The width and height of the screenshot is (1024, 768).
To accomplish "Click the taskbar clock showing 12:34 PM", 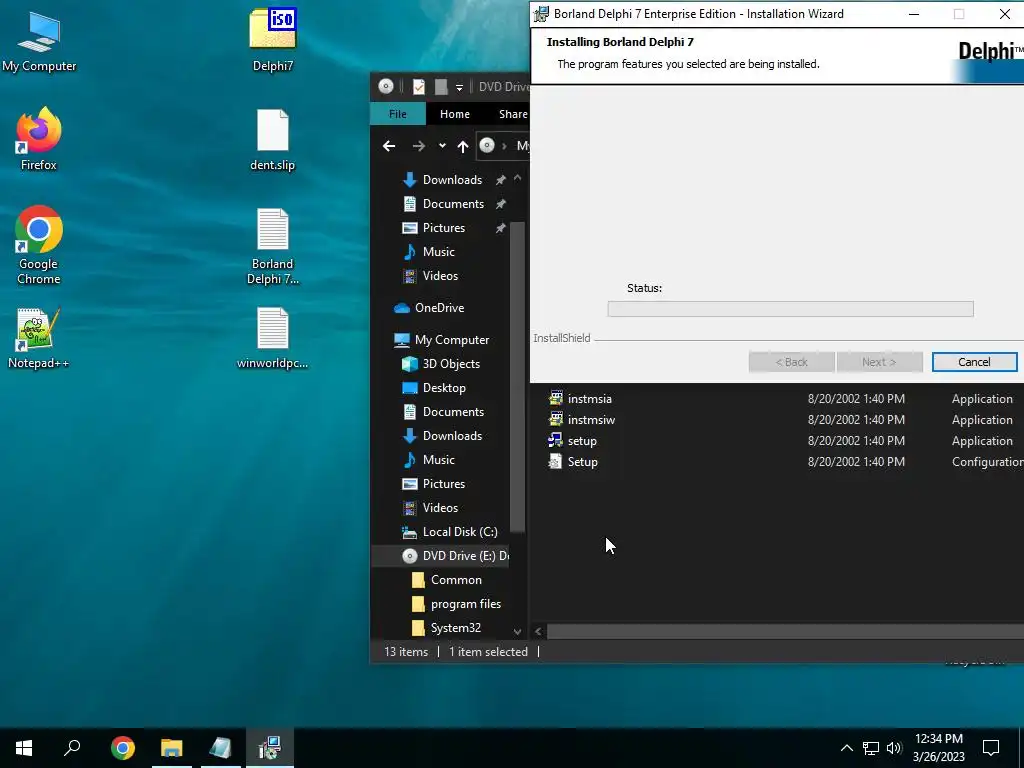I will (x=938, y=748).
